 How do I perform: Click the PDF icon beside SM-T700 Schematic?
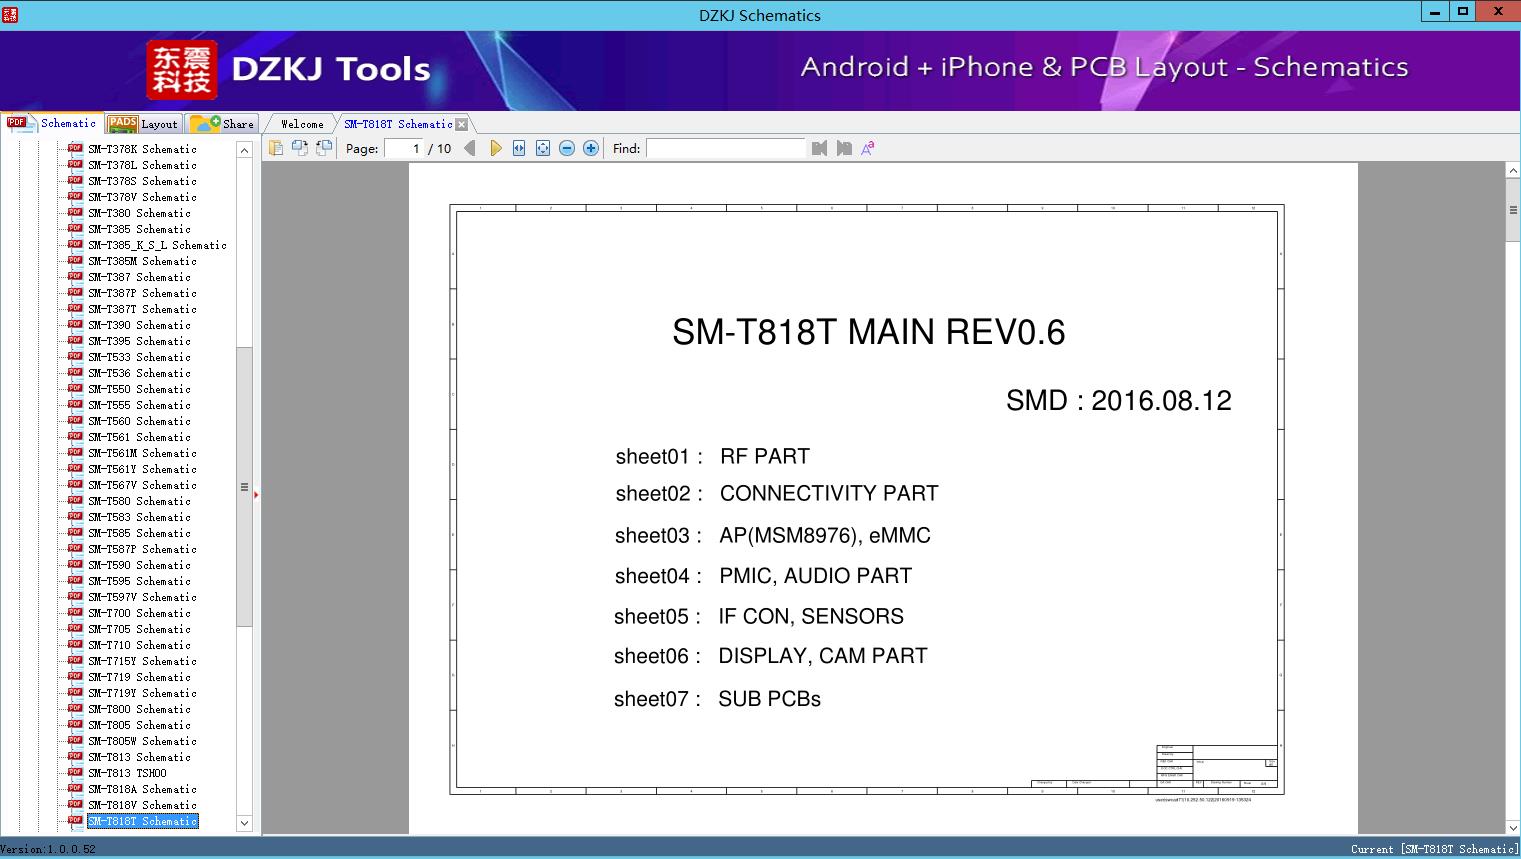pyautogui.click(x=75, y=612)
